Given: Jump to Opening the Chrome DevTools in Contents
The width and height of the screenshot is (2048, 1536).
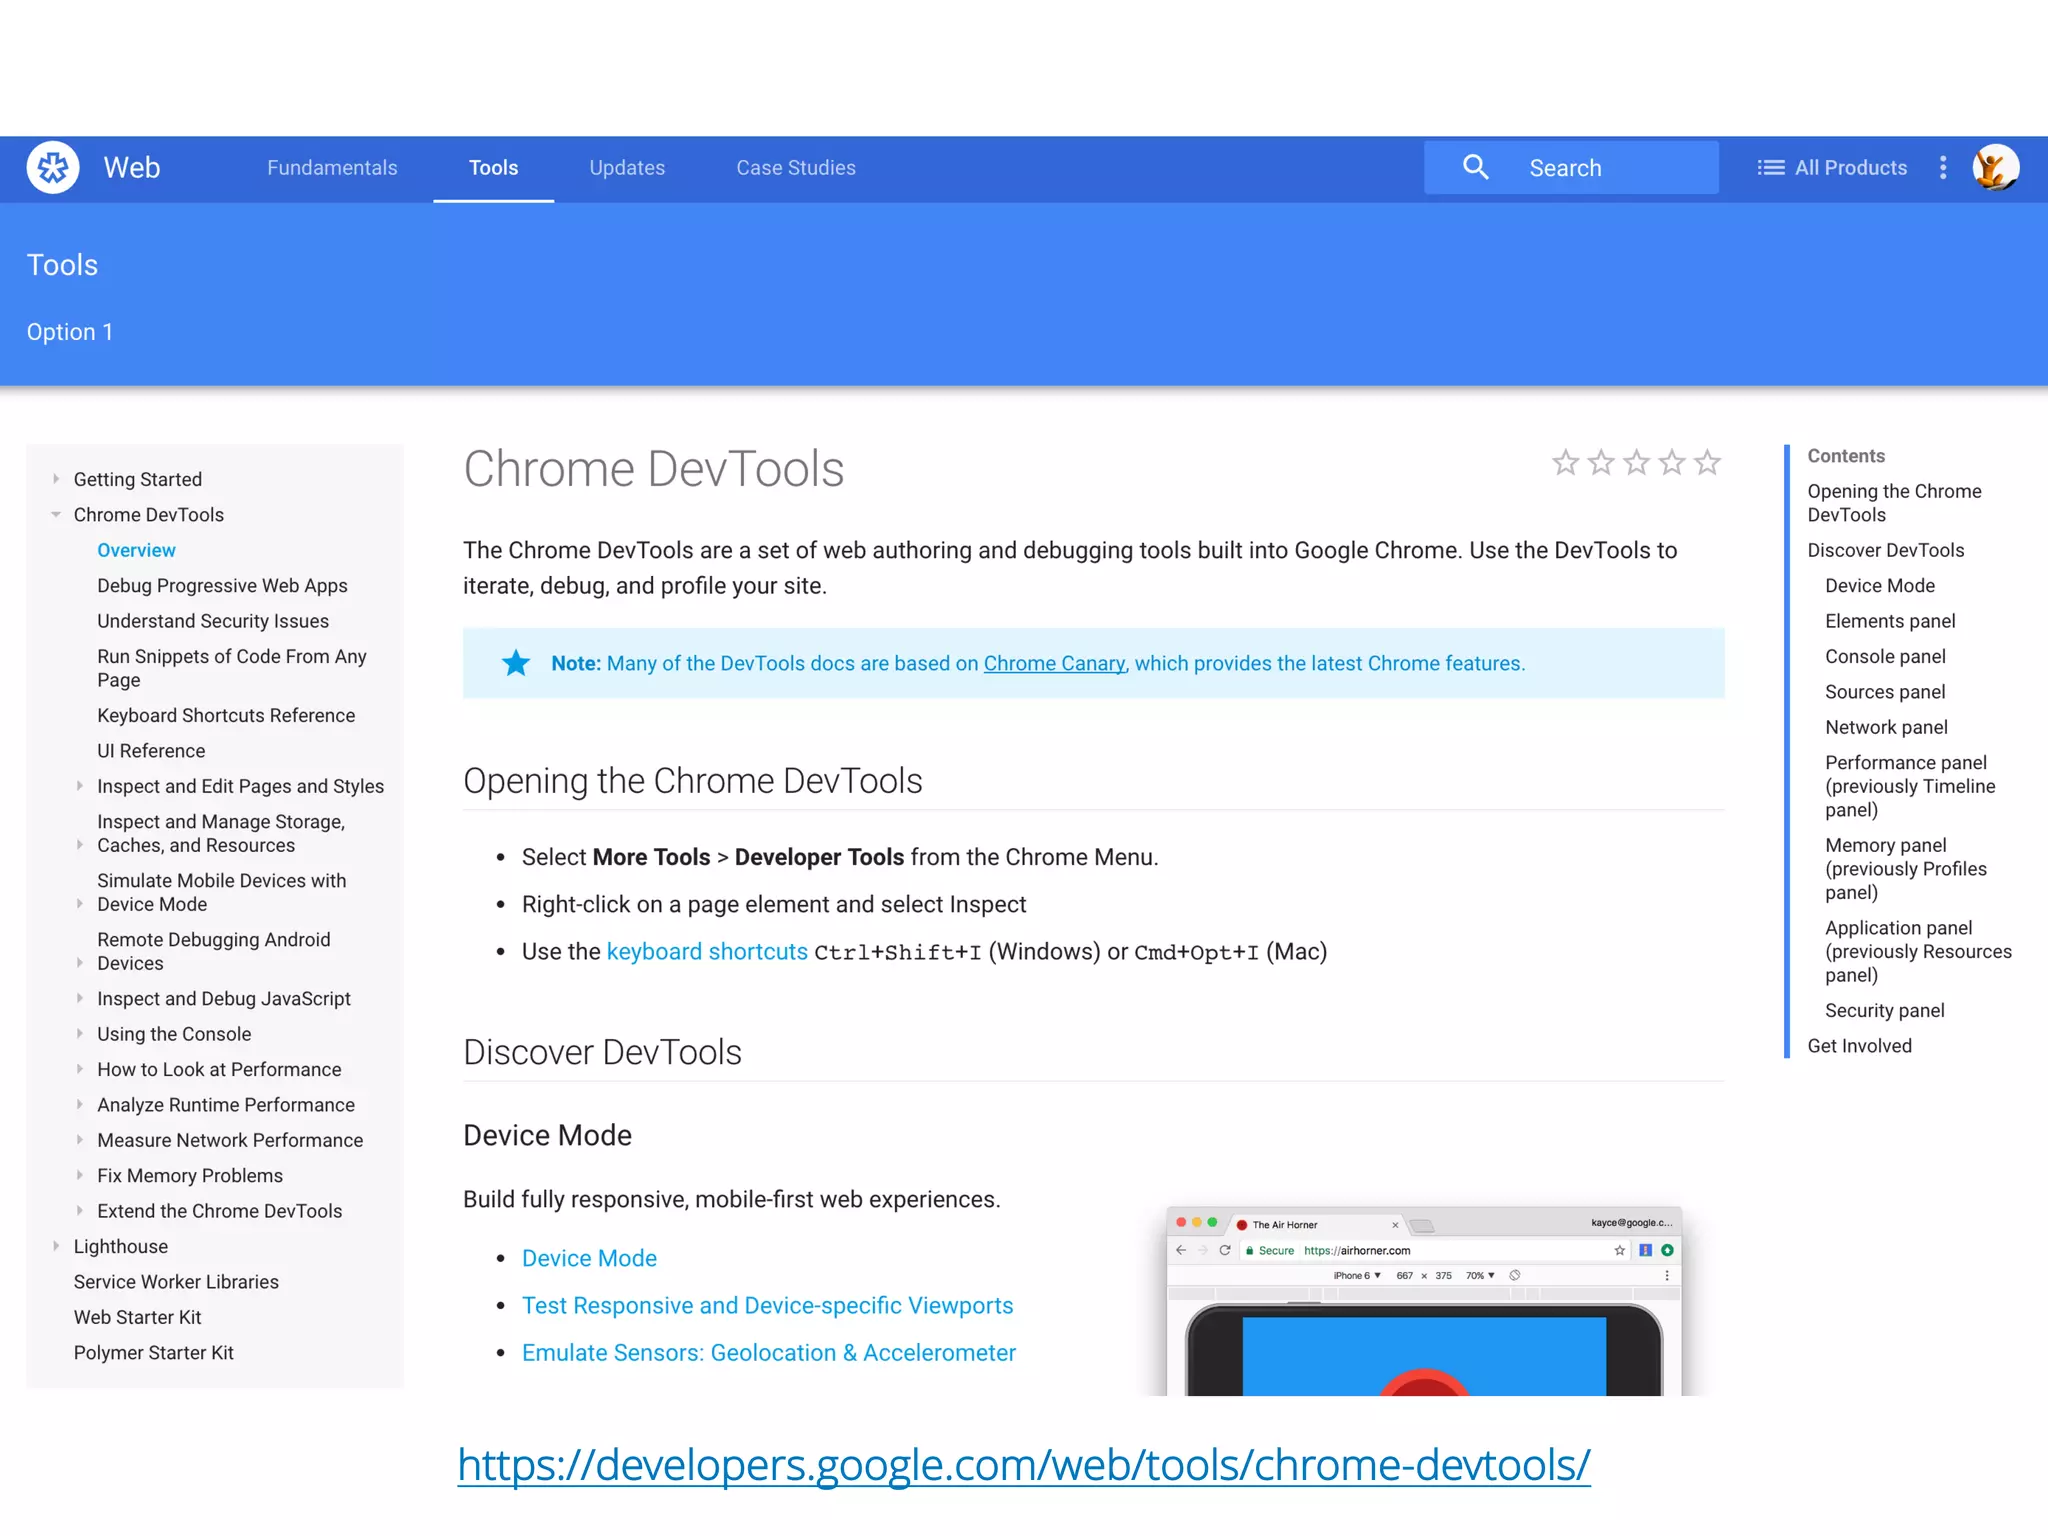Looking at the screenshot, I should coord(1895,503).
